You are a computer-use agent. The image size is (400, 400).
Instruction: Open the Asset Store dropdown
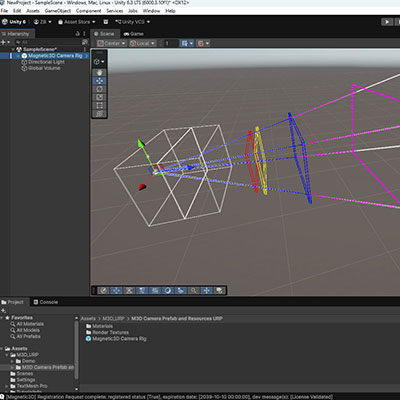coord(77,22)
